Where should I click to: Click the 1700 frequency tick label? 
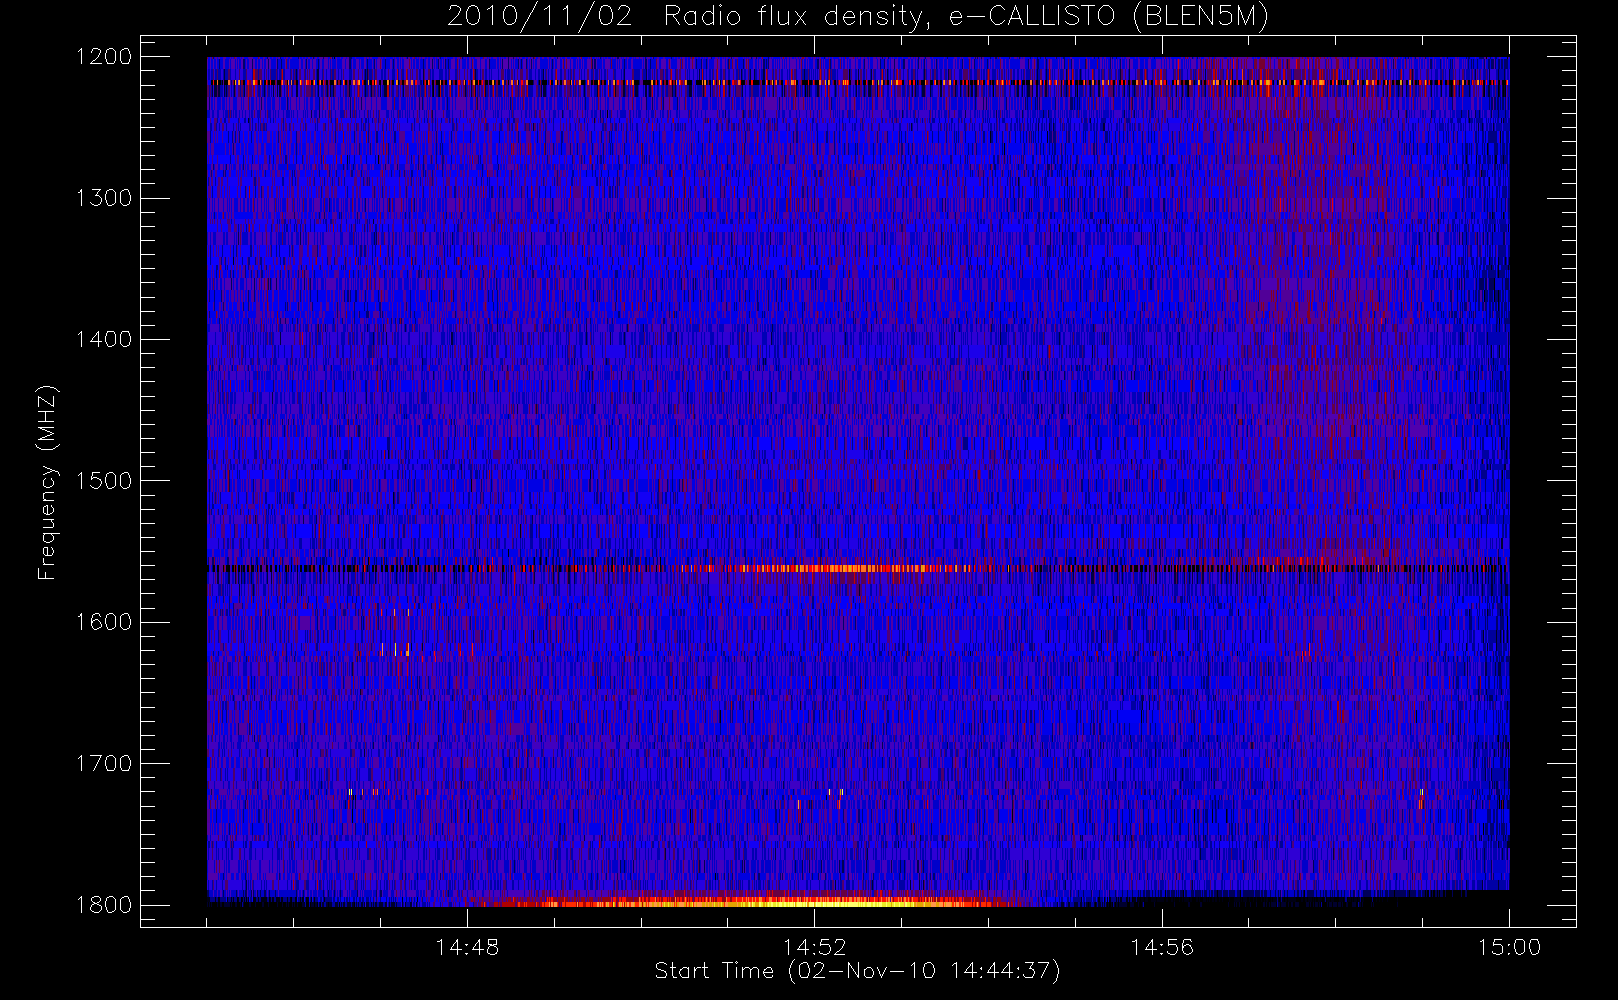[x=104, y=763]
